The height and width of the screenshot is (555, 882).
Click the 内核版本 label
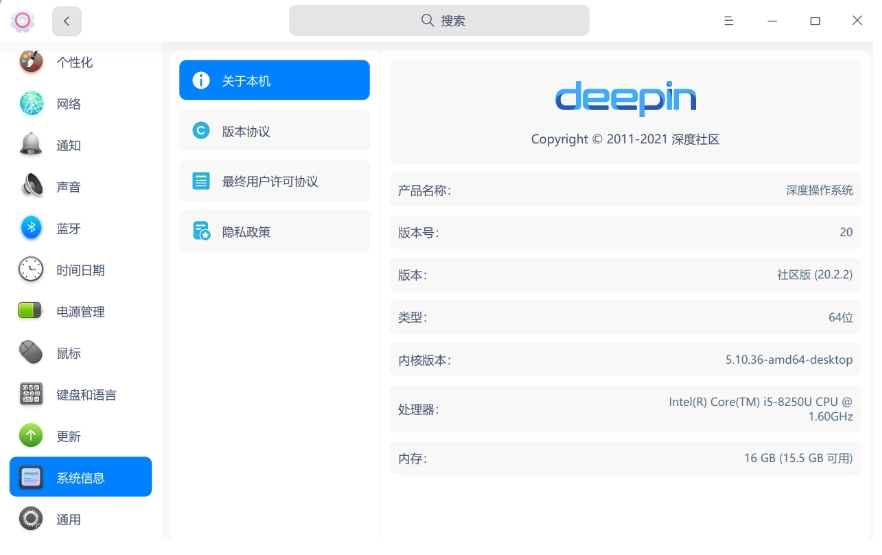click(x=424, y=360)
